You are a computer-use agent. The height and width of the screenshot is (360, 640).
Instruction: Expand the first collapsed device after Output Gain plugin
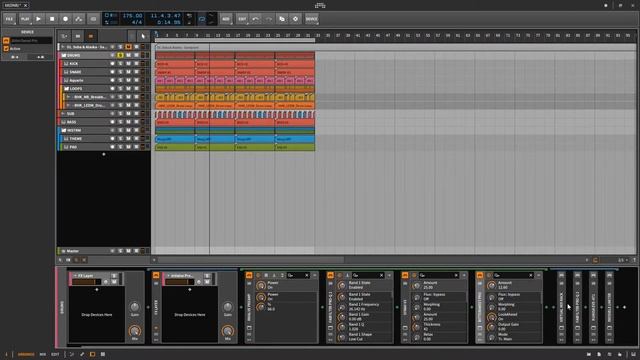562,308
